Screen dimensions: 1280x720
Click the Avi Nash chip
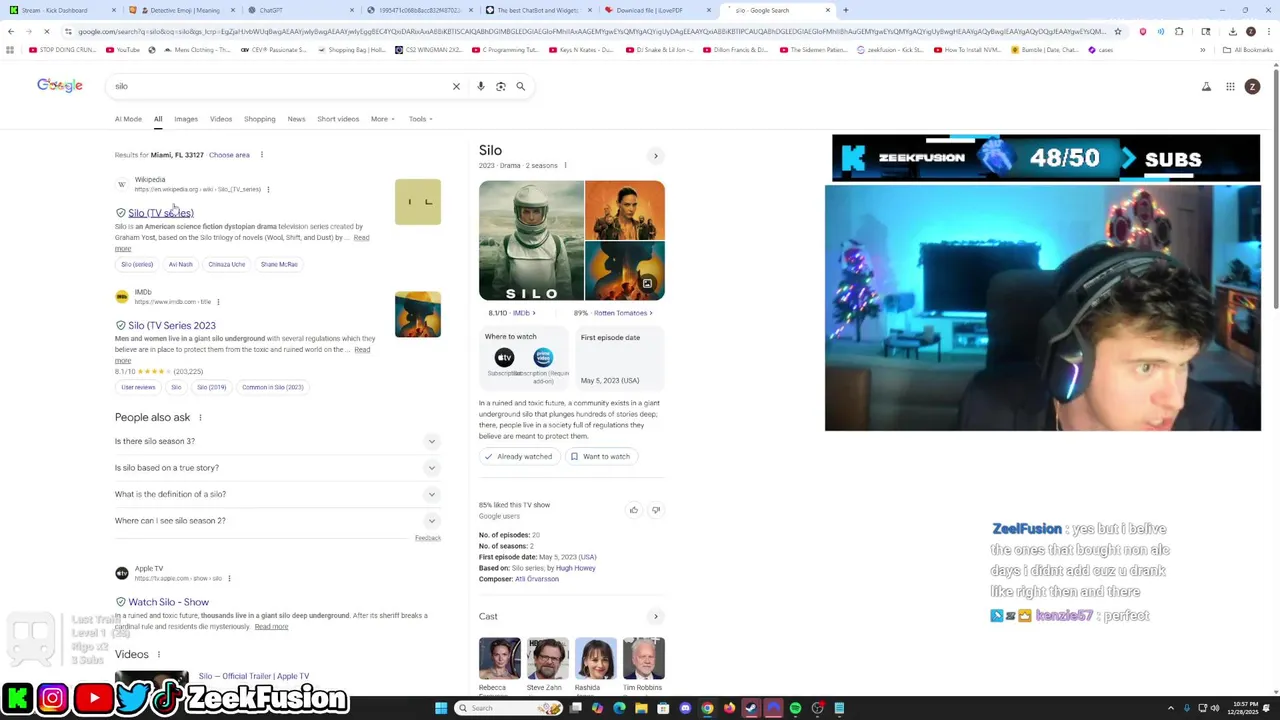180,264
